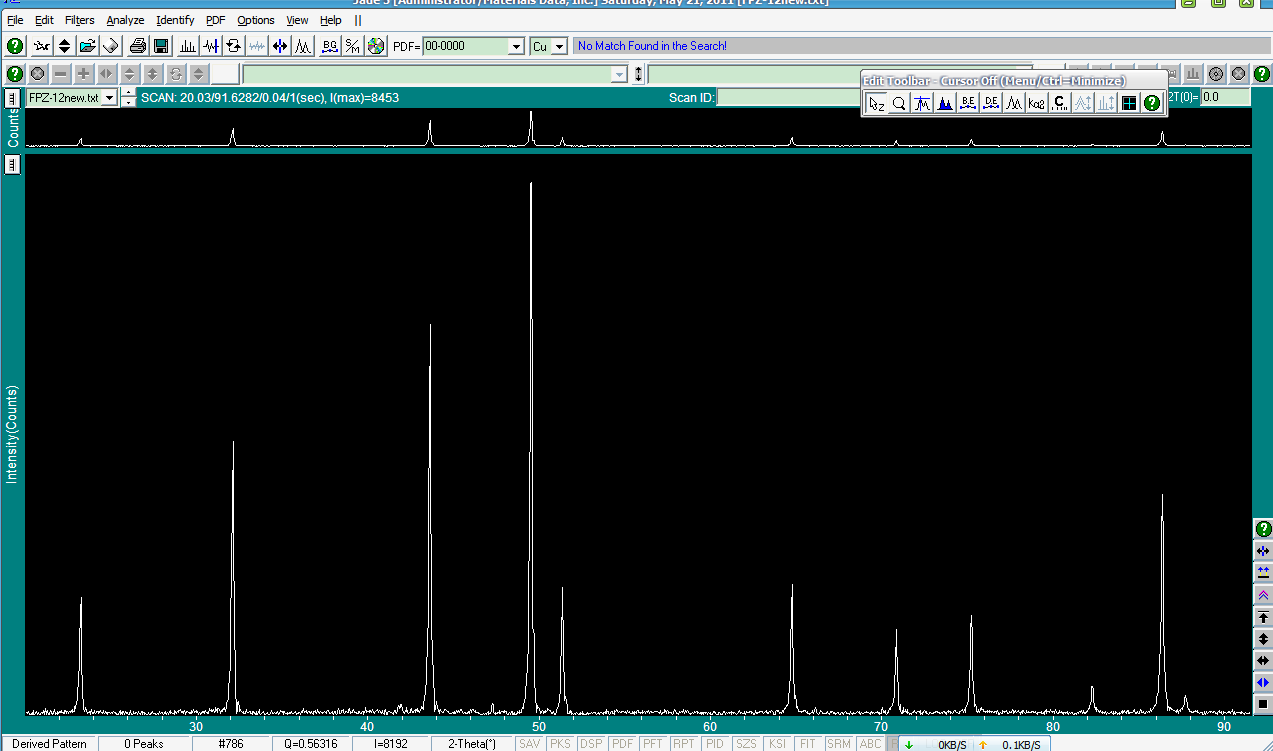Open the Options menu
Viewport: 1273px width, 751px height.
click(x=256, y=20)
